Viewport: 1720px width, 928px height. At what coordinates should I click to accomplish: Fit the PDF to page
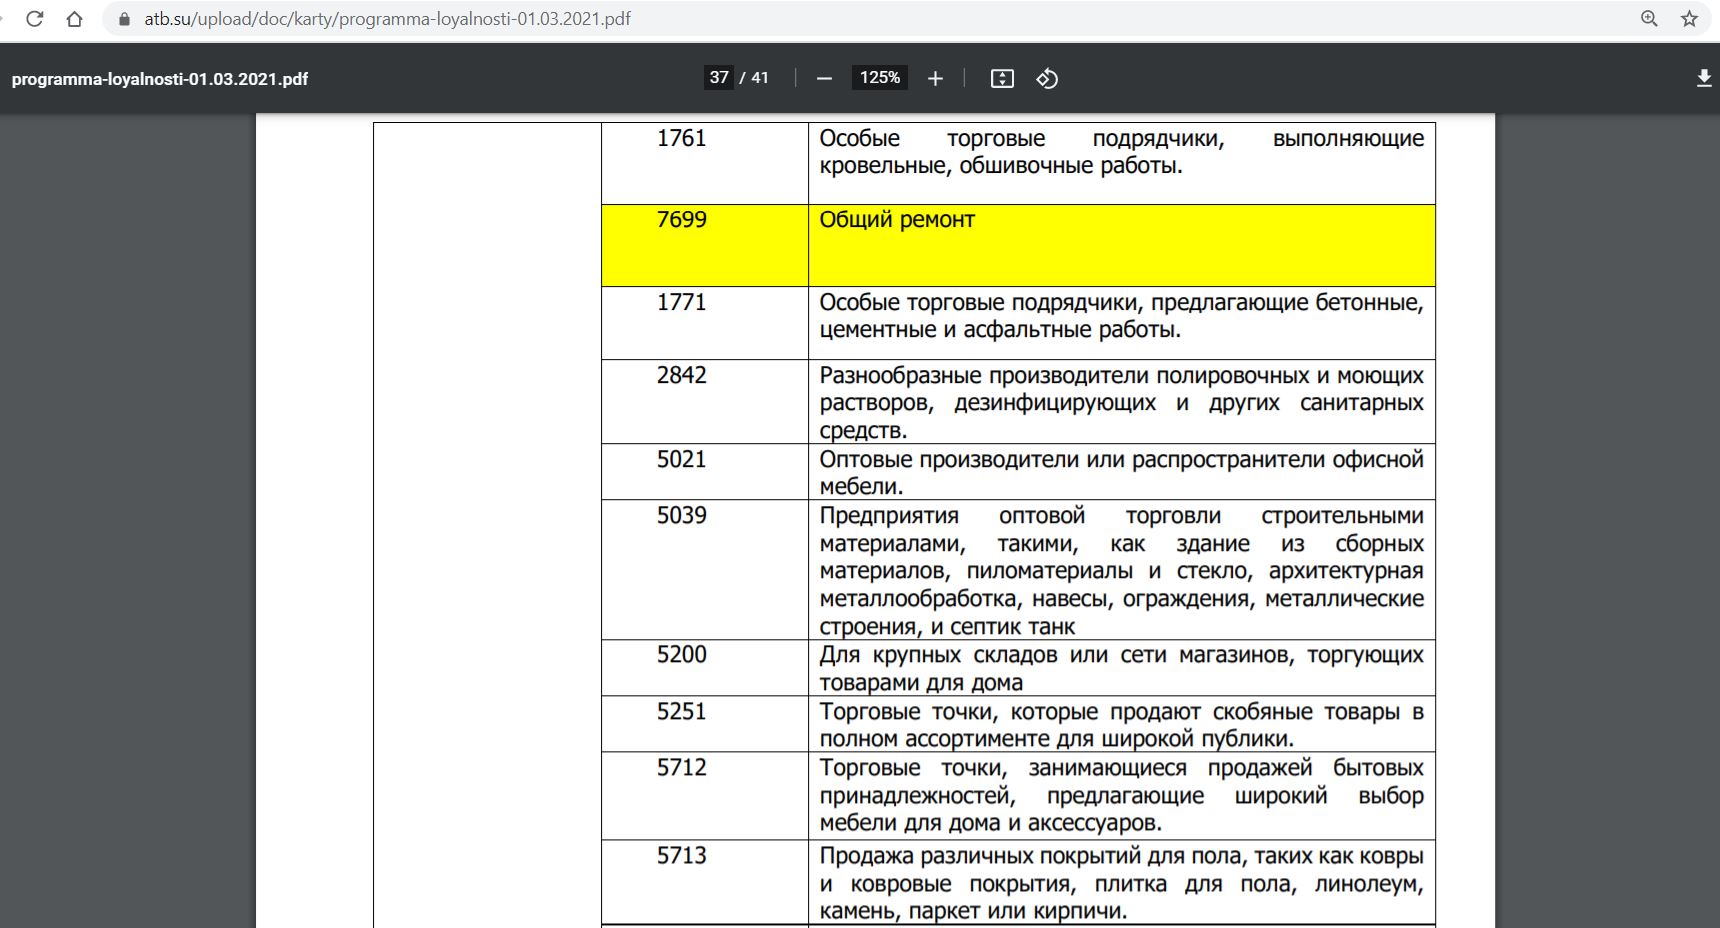pyautogui.click(x=1002, y=78)
